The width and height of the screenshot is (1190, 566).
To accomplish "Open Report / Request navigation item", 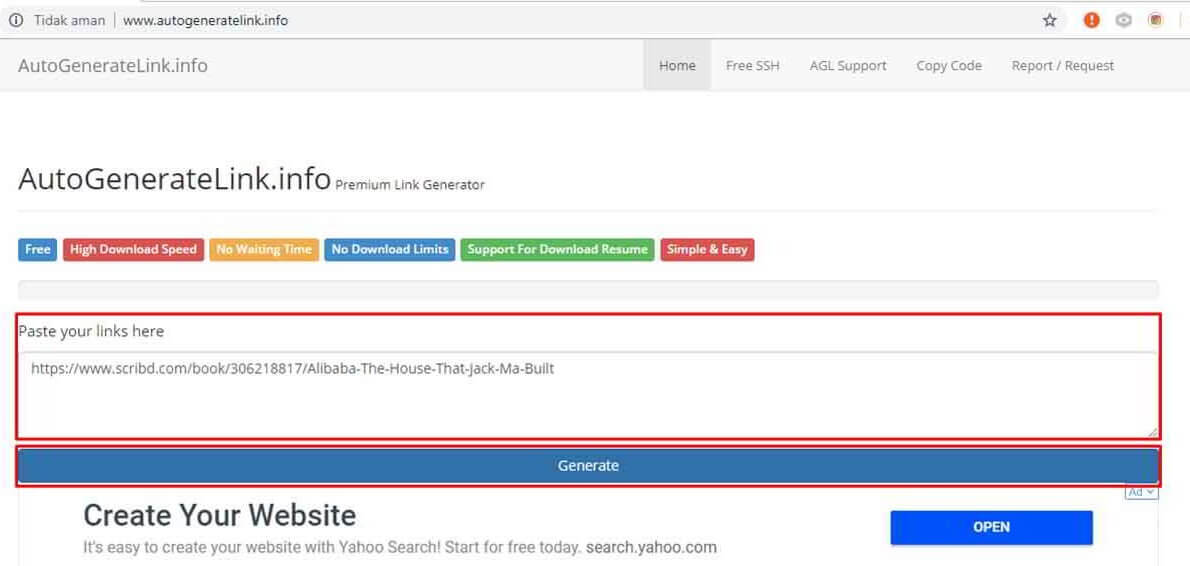I will pos(1062,65).
